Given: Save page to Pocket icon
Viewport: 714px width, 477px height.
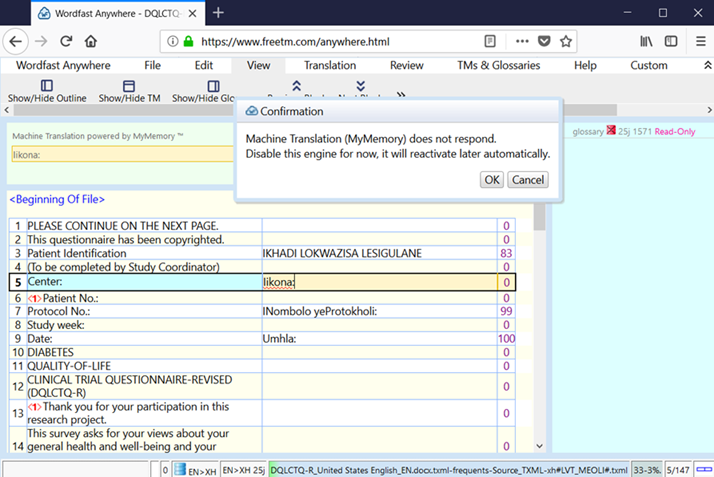Looking at the screenshot, I should (544, 41).
